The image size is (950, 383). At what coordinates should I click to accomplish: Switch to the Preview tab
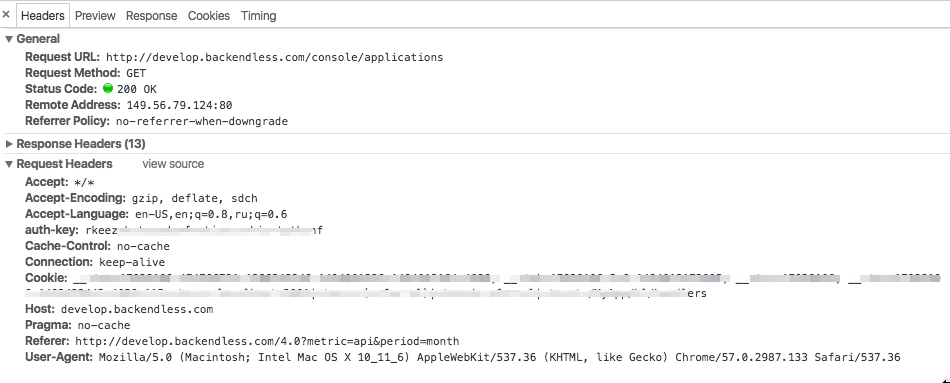95,16
